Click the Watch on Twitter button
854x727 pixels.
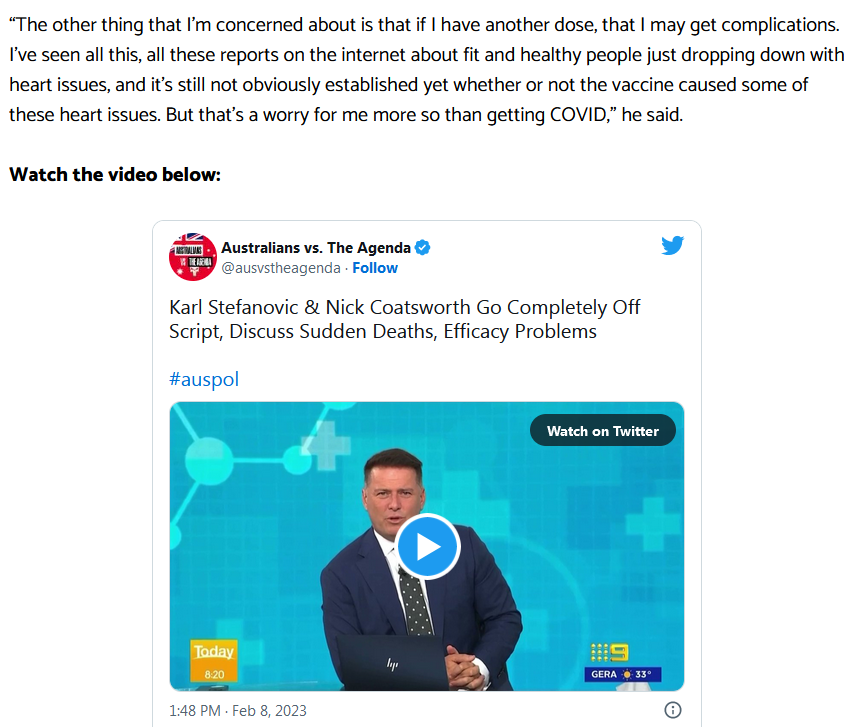[x=603, y=431]
